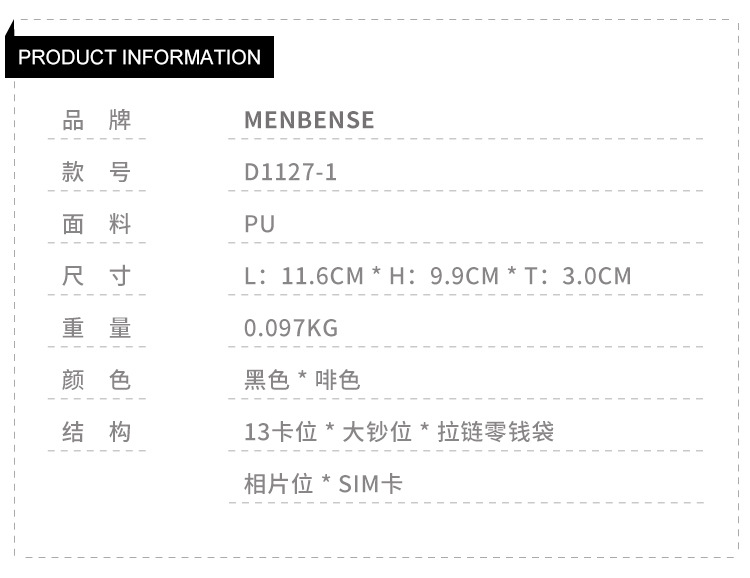The image size is (750, 578).
Task: Choose the 啡色 color option
Action: pos(337,380)
